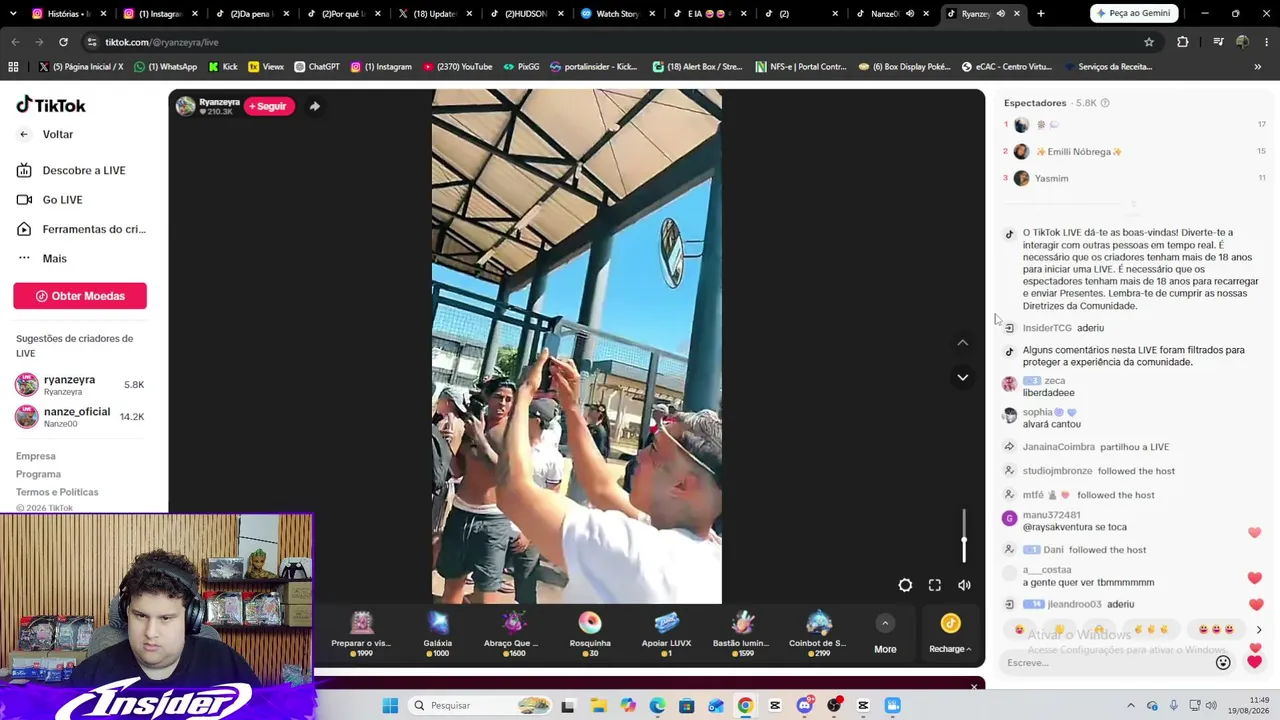Image resolution: width=1280 pixels, height=720 pixels.
Task: Open the nanze_oficial suggested LIVE creator
Action: (80, 417)
